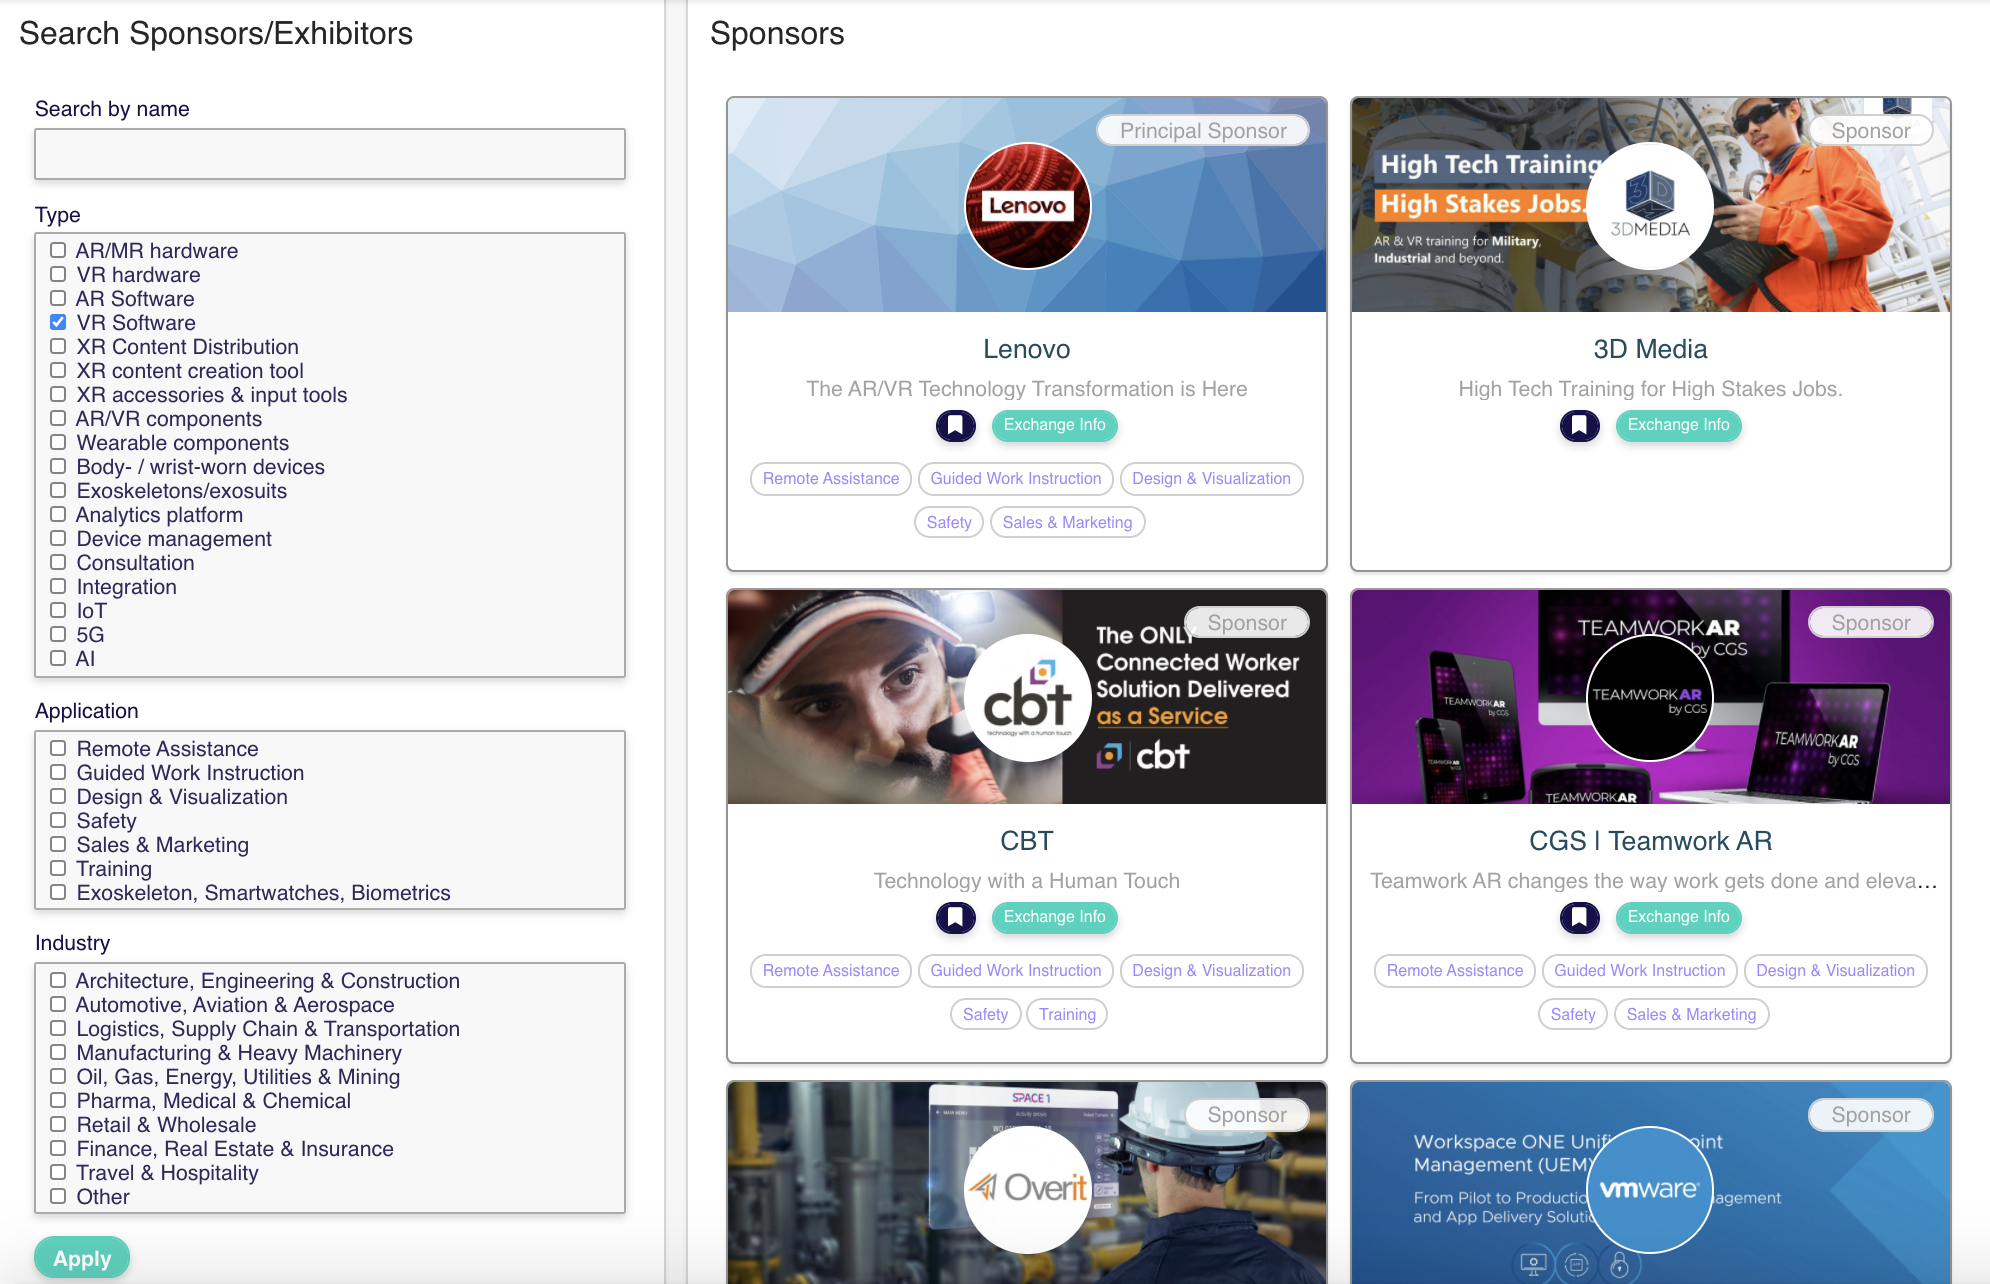Viewport: 1990px width, 1284px height.
Task: Enable XR content creation tool filter
Action: click(x=58, y=370)
